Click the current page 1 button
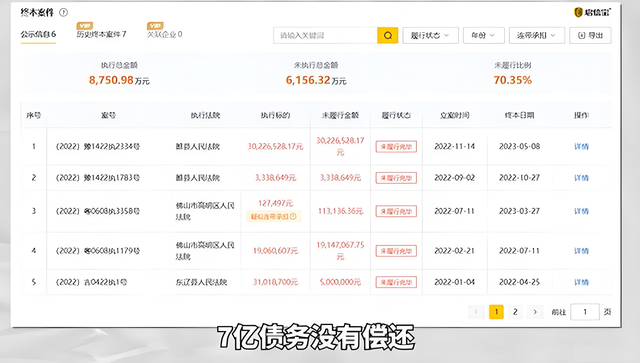The width and height of the screenshot is (640, 363). tap(496, 312)
